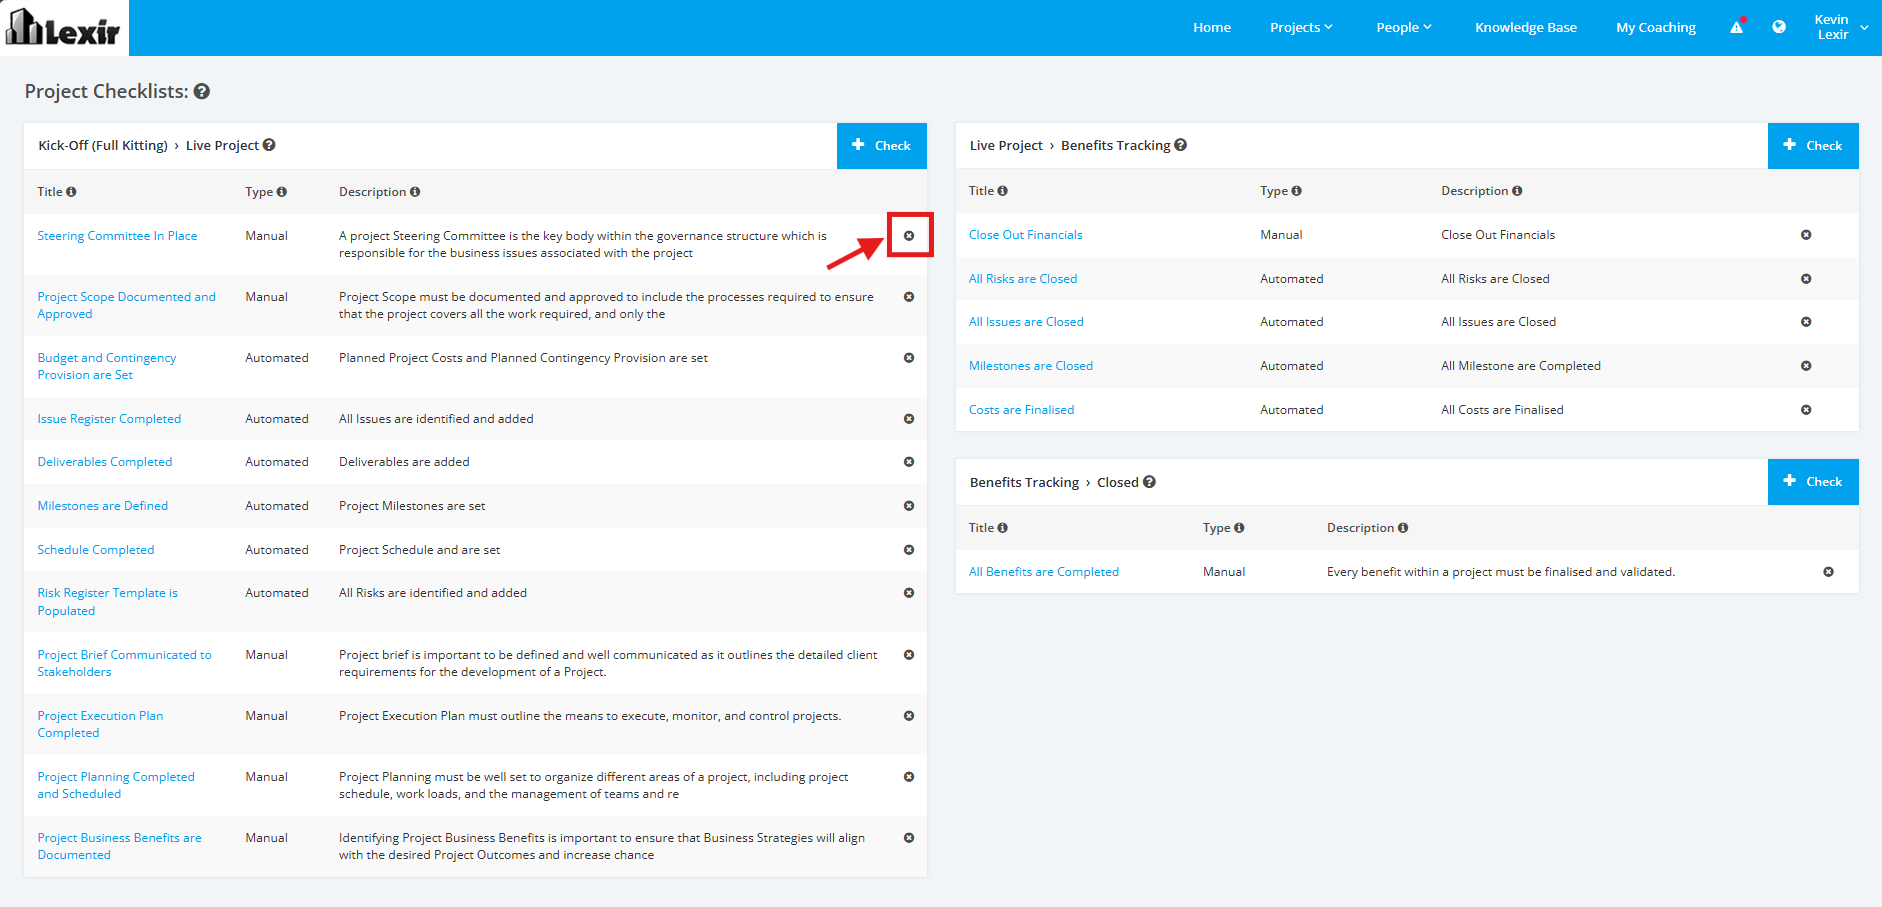
Task: Click the Lexir logo
Action: coord(63,27)
